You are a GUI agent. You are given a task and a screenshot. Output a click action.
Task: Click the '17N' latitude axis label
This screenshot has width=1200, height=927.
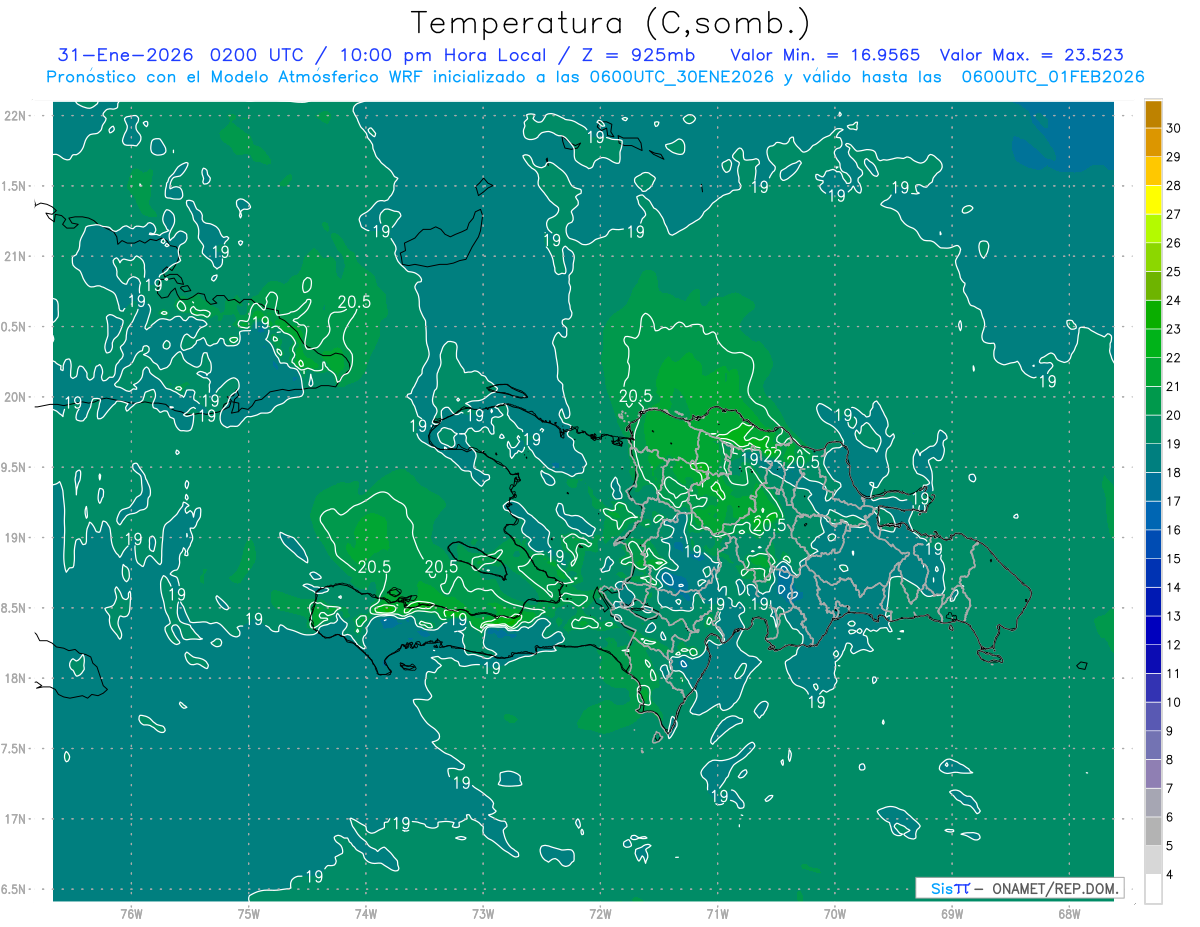pos(16,819)
